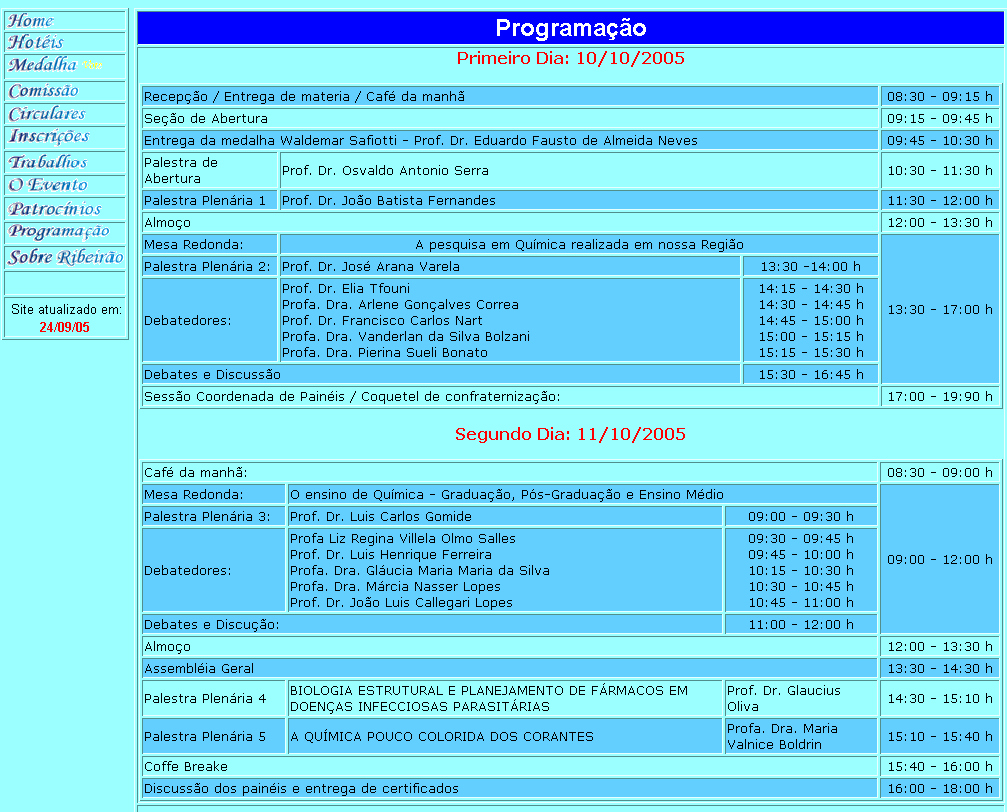Open the Circulares page
The image size is (1007, 812).
(47, 114)
